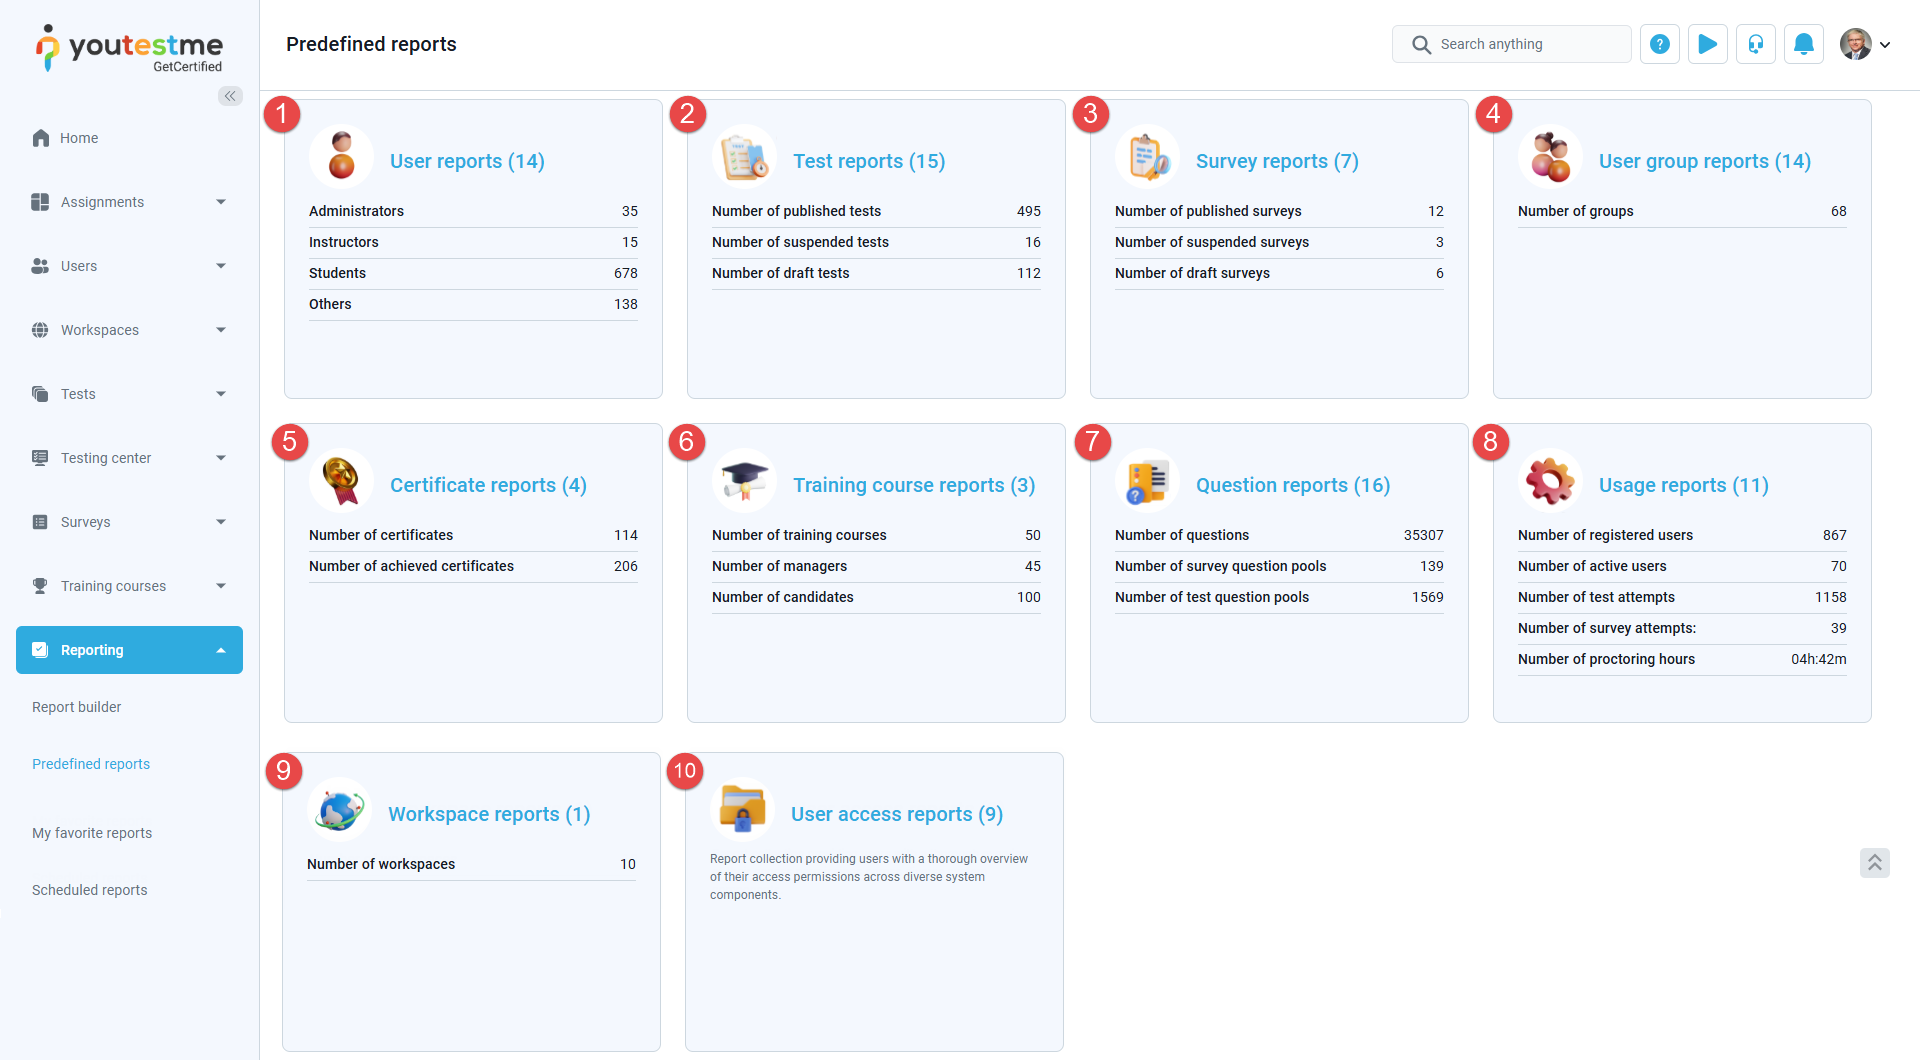
Task: Go to Home in sidebar
Action: pyautogui.click(x=79, y=138)
